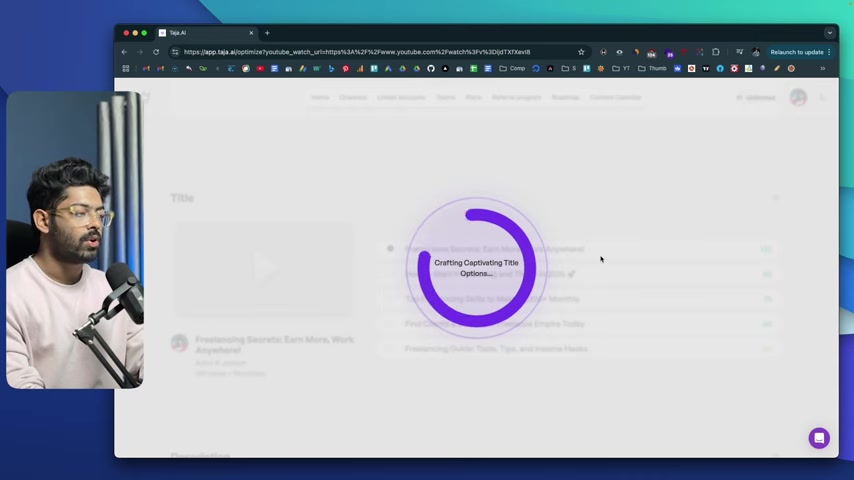Click 'Freelancing Guide: Tools, Tips, and Income Hacks' title

(496, 349)
